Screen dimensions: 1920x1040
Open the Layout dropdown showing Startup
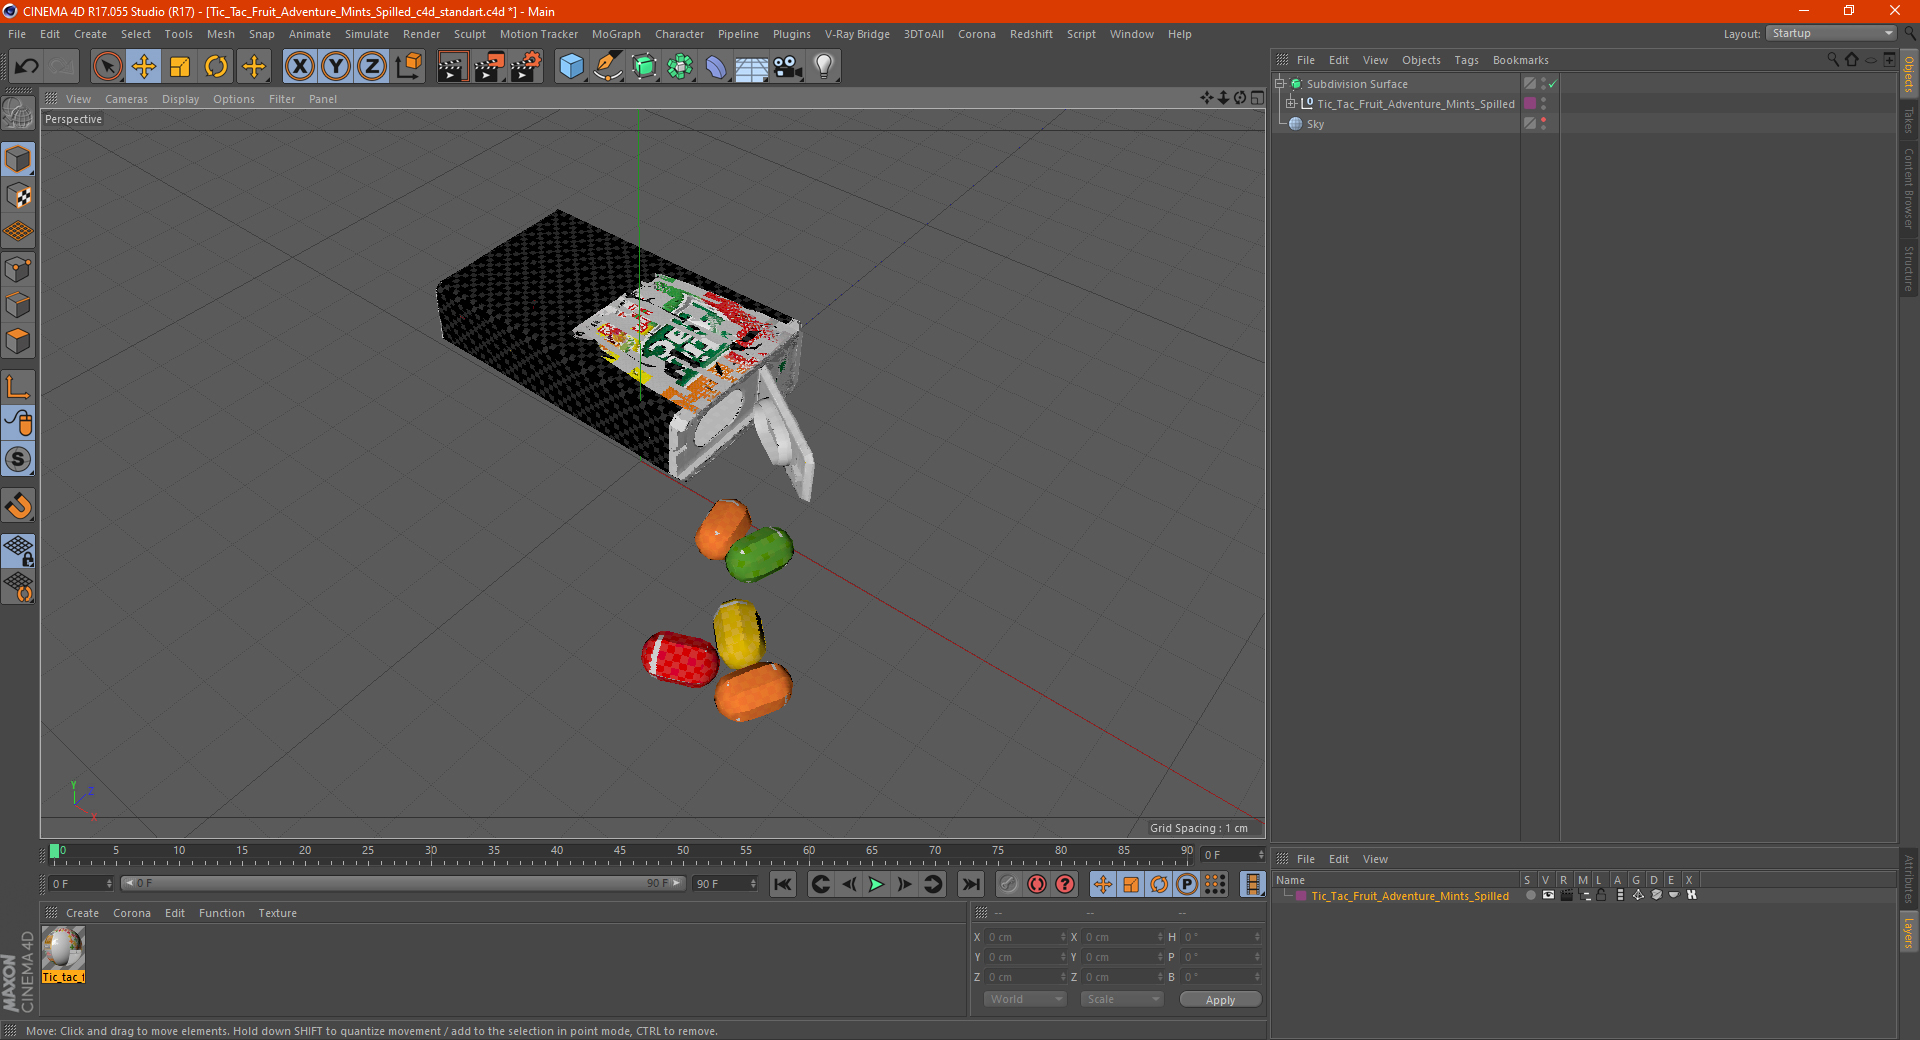[x=1831, y=33]
